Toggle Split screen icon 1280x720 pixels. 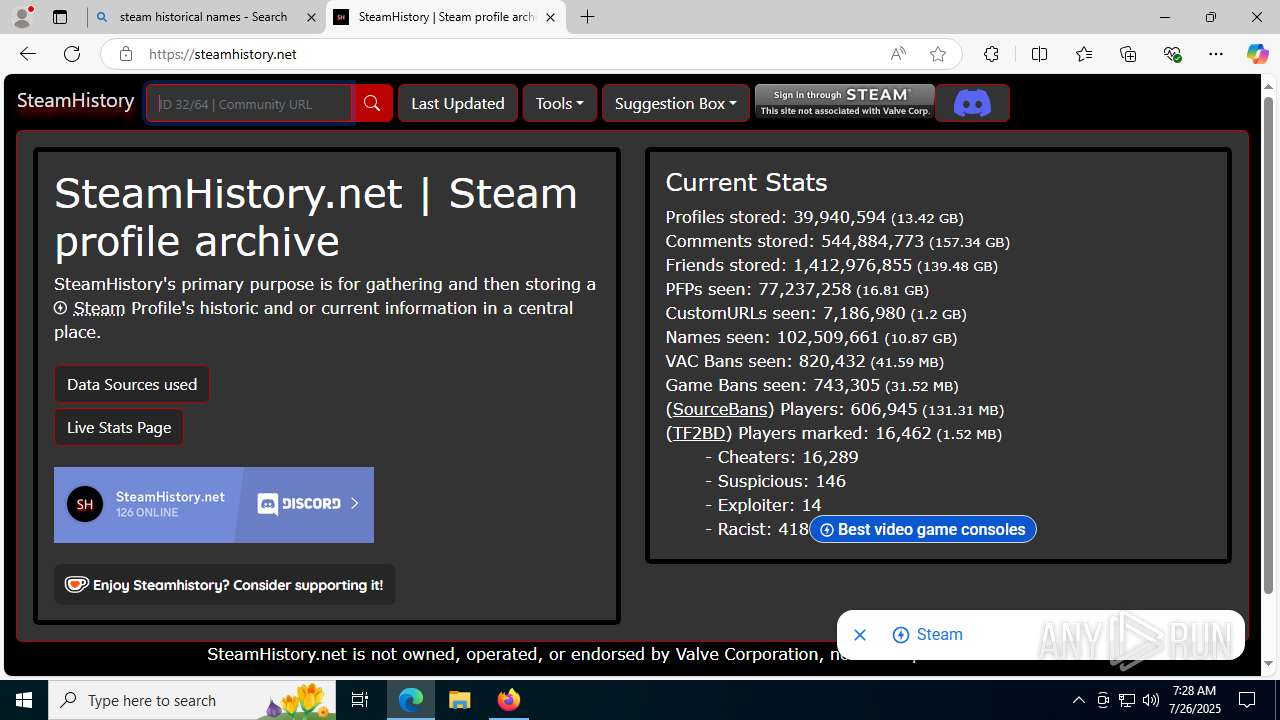(1039, 54)
